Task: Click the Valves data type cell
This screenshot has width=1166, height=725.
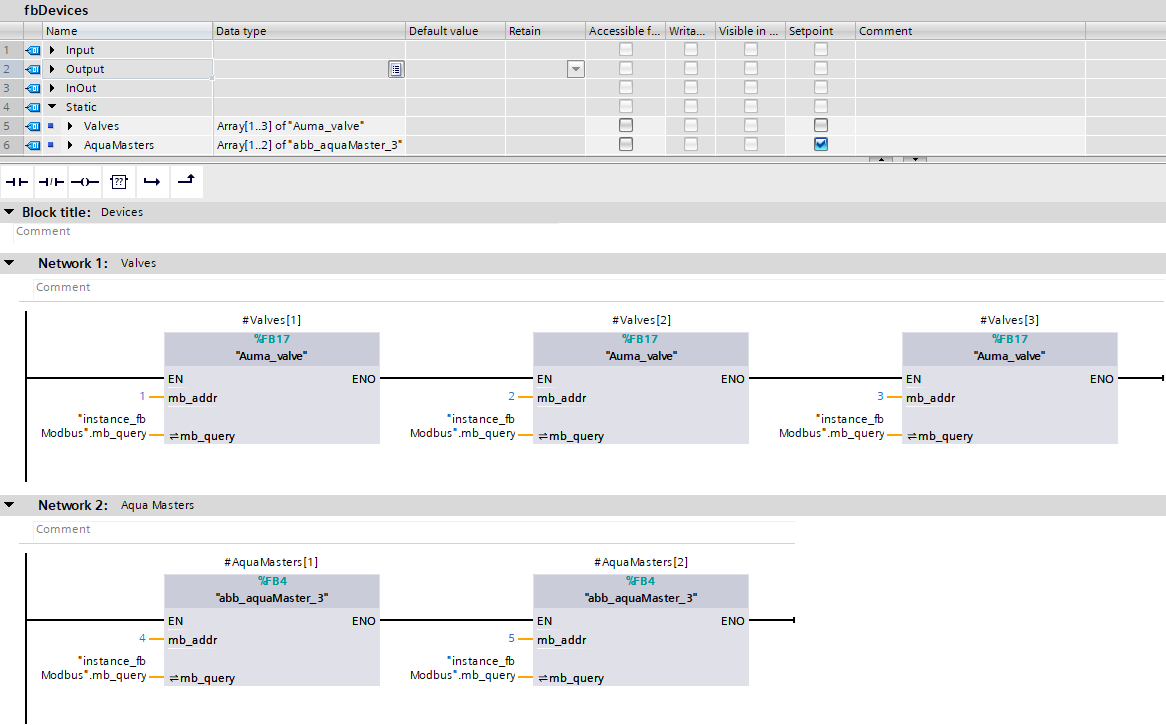Action: (309, 126)
